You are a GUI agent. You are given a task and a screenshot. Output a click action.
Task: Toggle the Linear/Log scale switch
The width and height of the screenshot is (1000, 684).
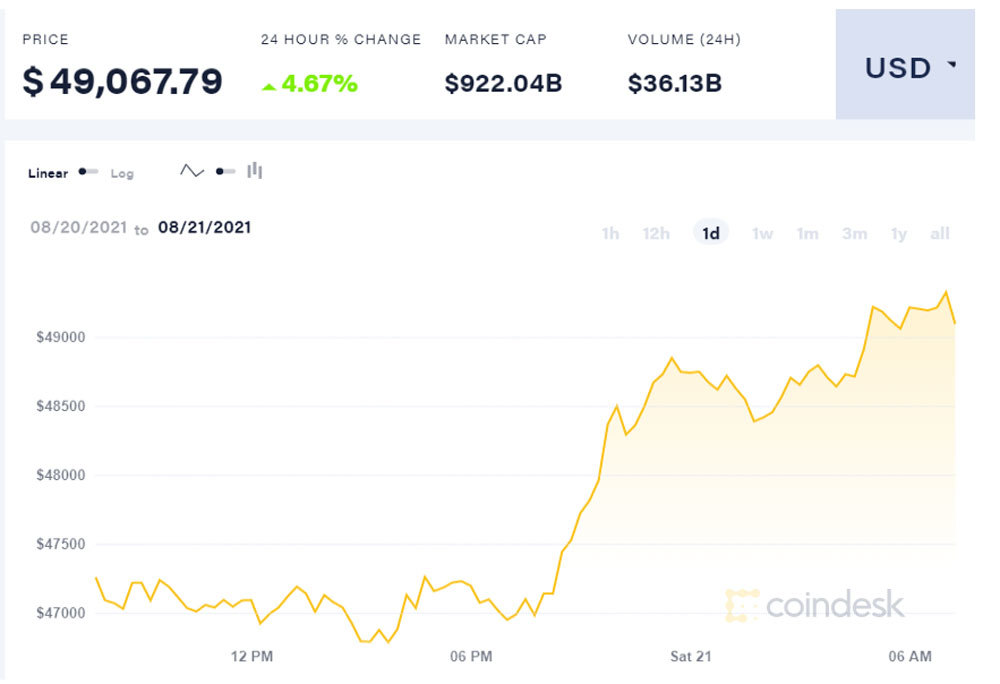click(x=88, y=172)
